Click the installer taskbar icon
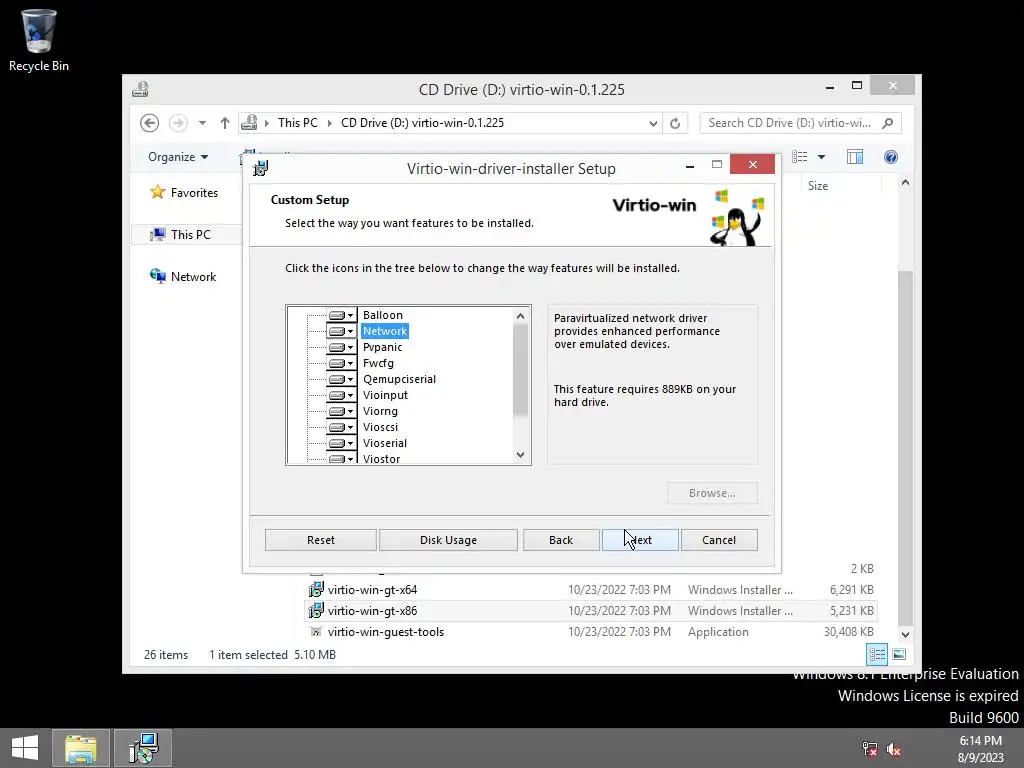Image resolution: width=1024 pixels, height=768 pixels. coord(143,748)
